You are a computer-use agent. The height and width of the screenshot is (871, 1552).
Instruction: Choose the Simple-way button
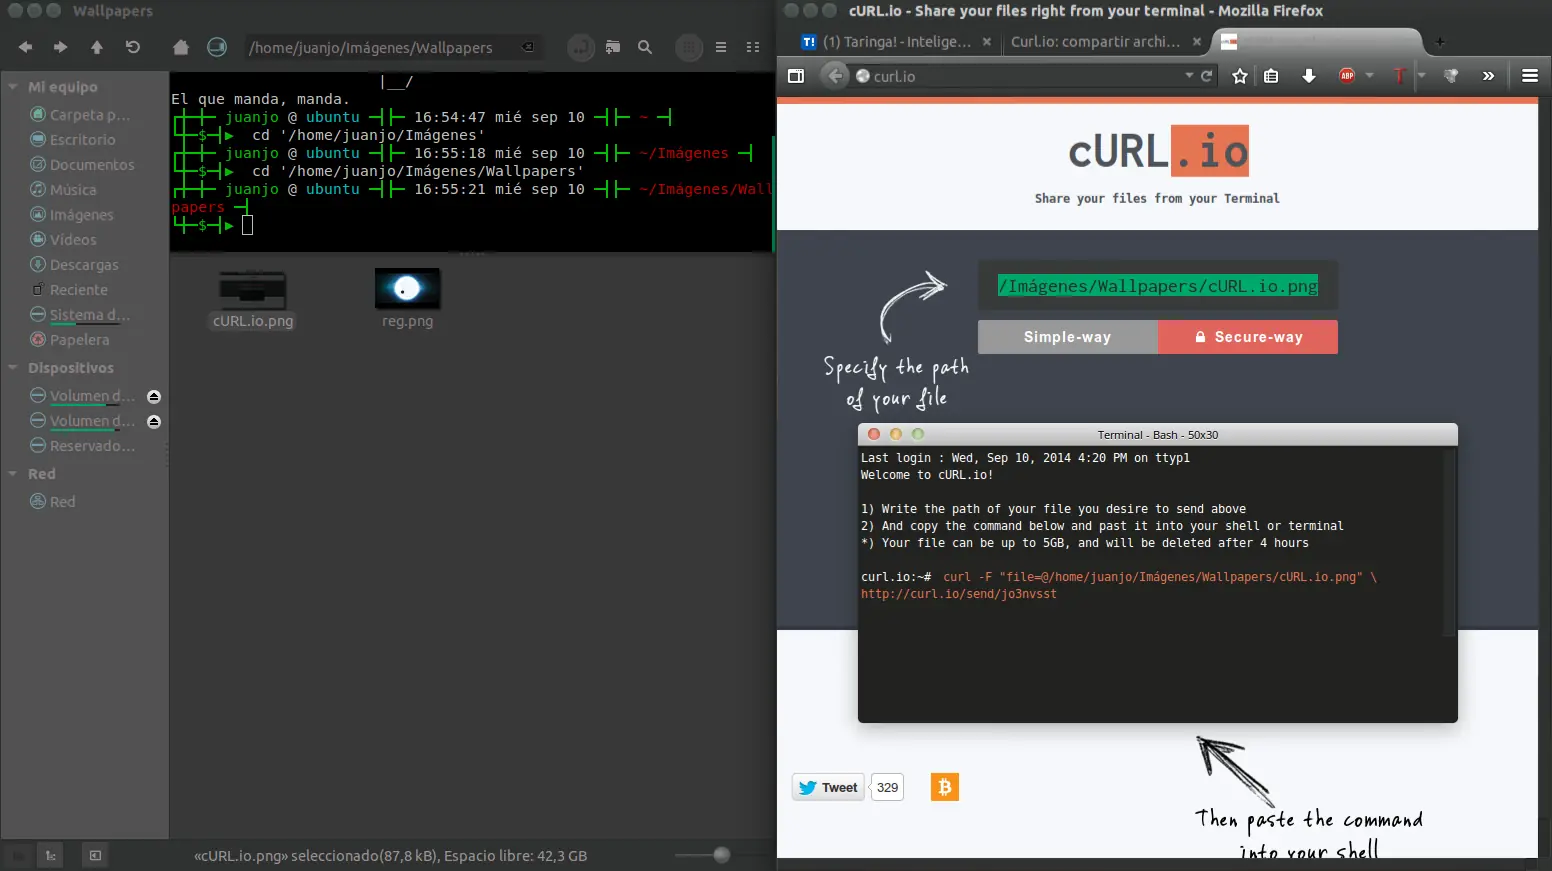click(x=1067, y=337)
